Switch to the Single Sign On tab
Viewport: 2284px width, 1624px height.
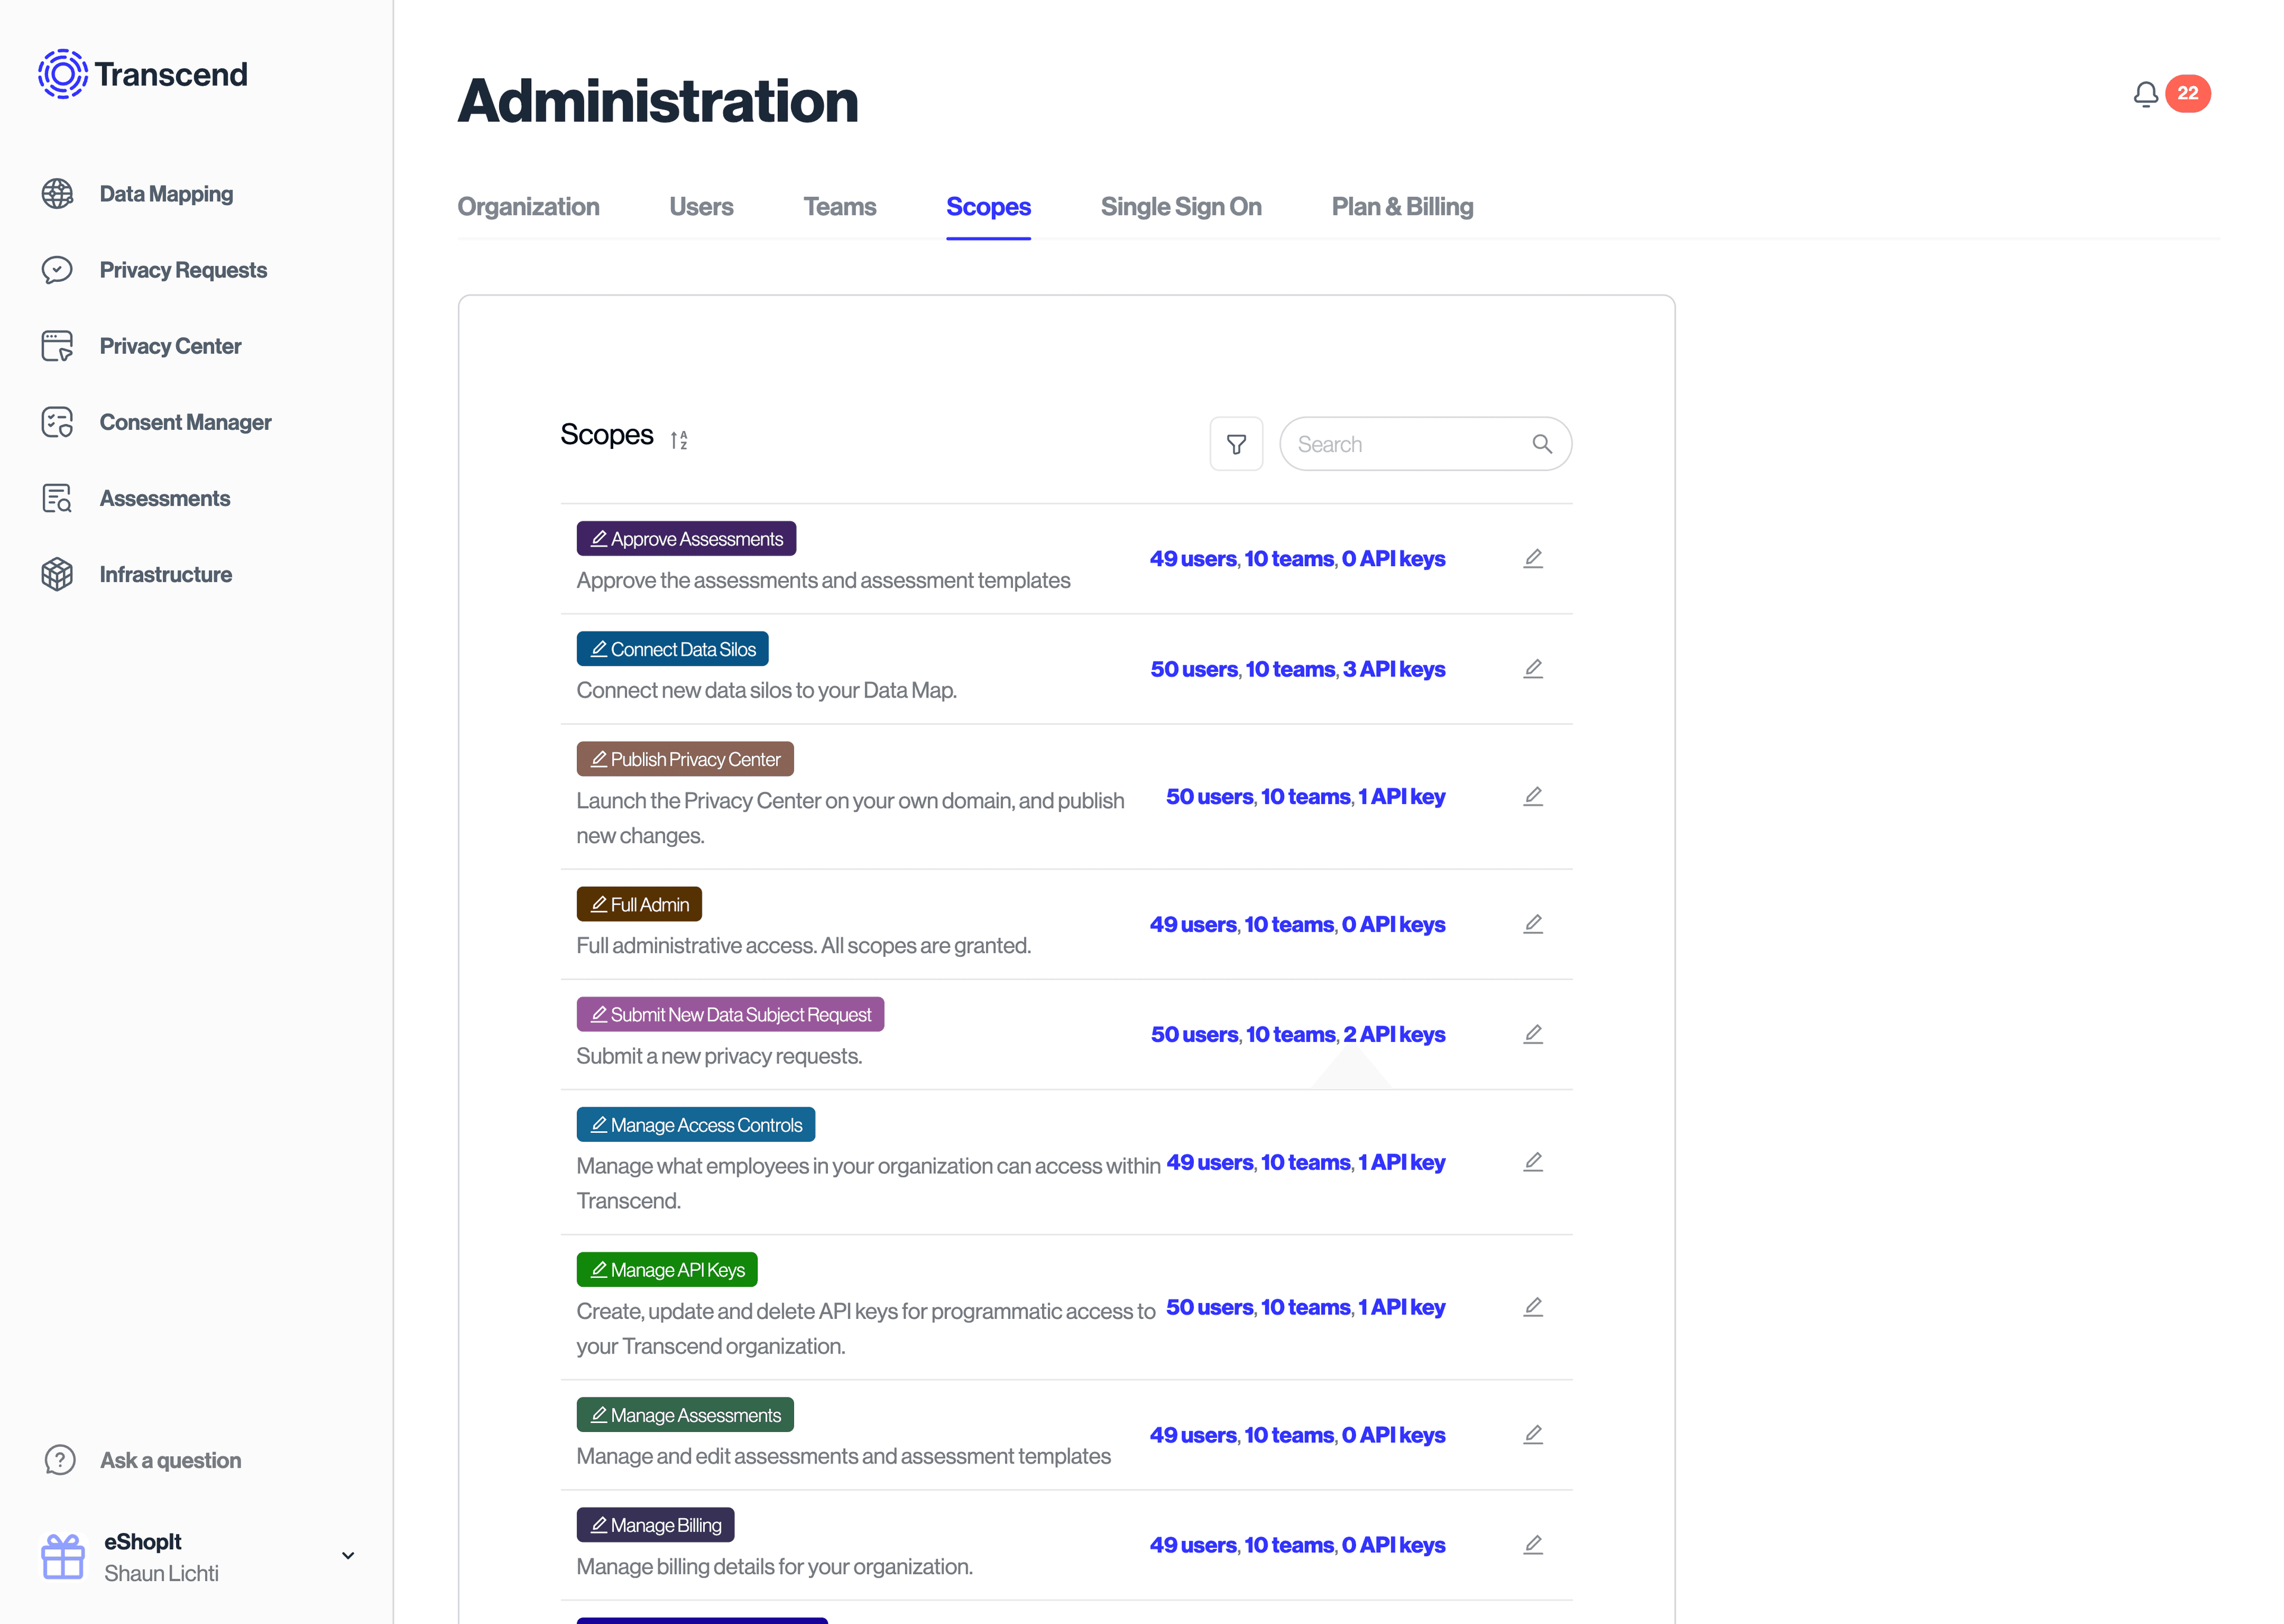coord(1180,207)
